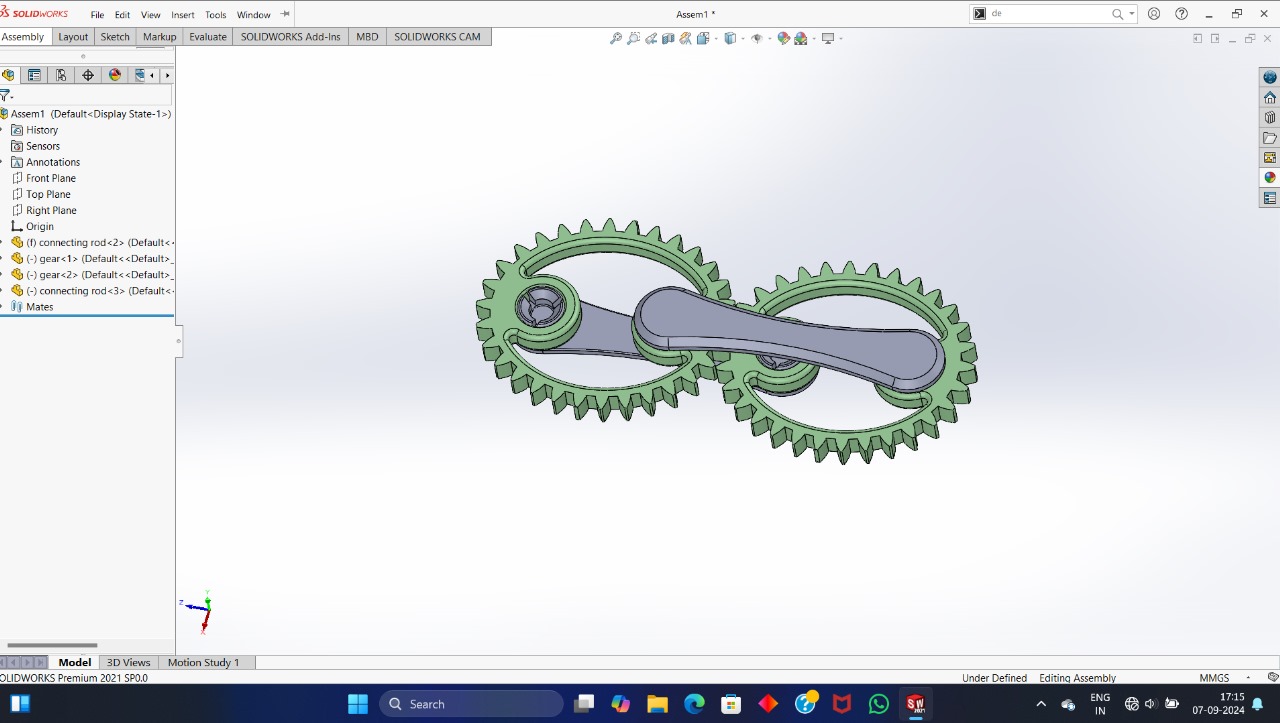Open the PropertyManager panel tab
This screenshot has width=1280, height=723.
pos(35,75)
